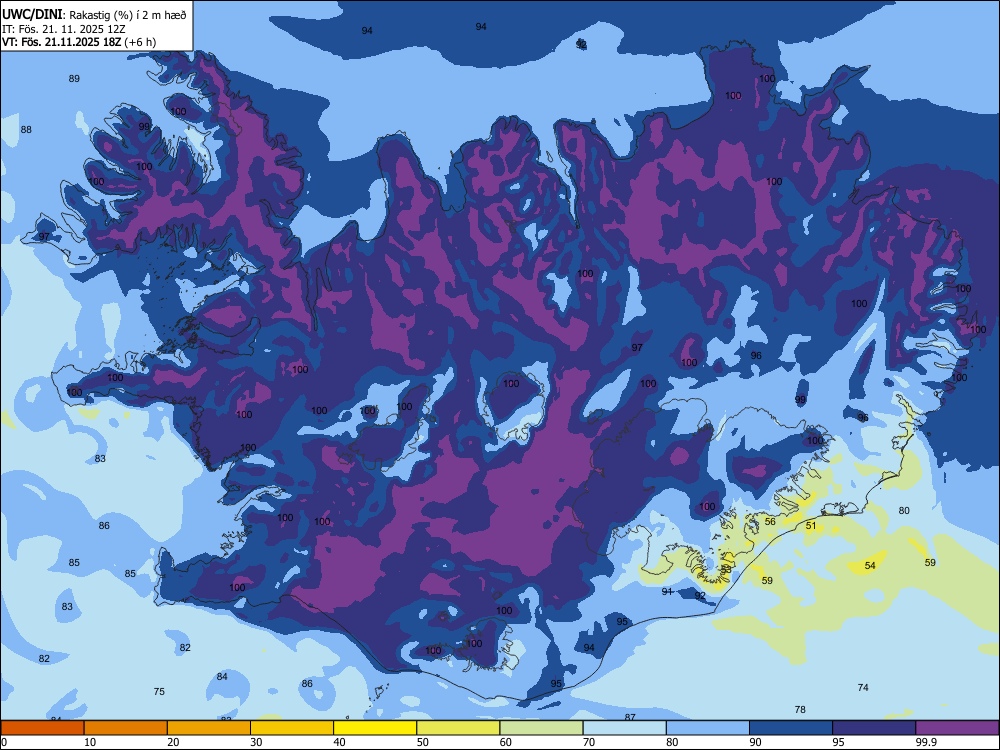Pick the bright yellow 40–50 legend swatch
The height and width of the screenshot is (750, 1000).
tap(375, 728)
